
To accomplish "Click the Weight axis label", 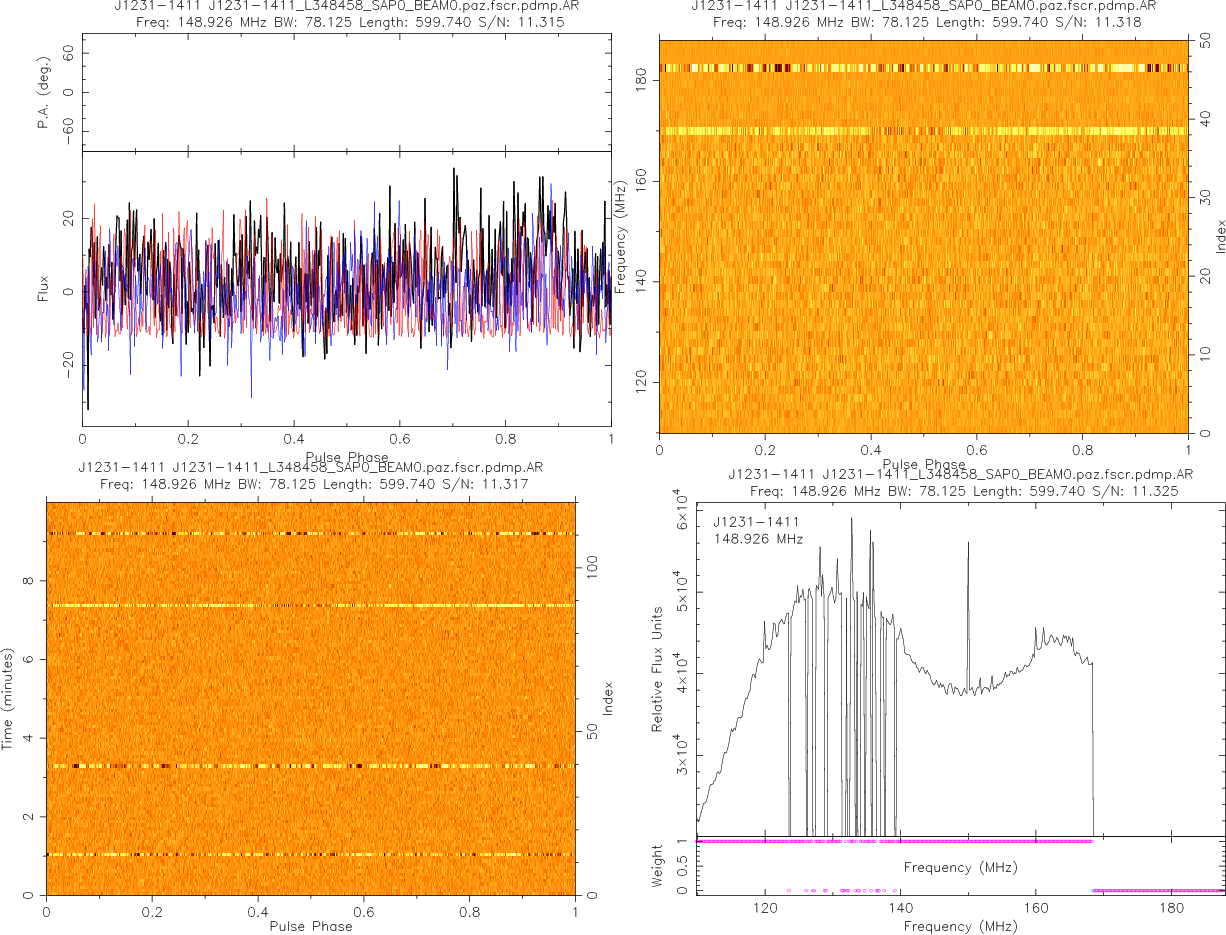I will pyautogui.click(x=657, y=866).
